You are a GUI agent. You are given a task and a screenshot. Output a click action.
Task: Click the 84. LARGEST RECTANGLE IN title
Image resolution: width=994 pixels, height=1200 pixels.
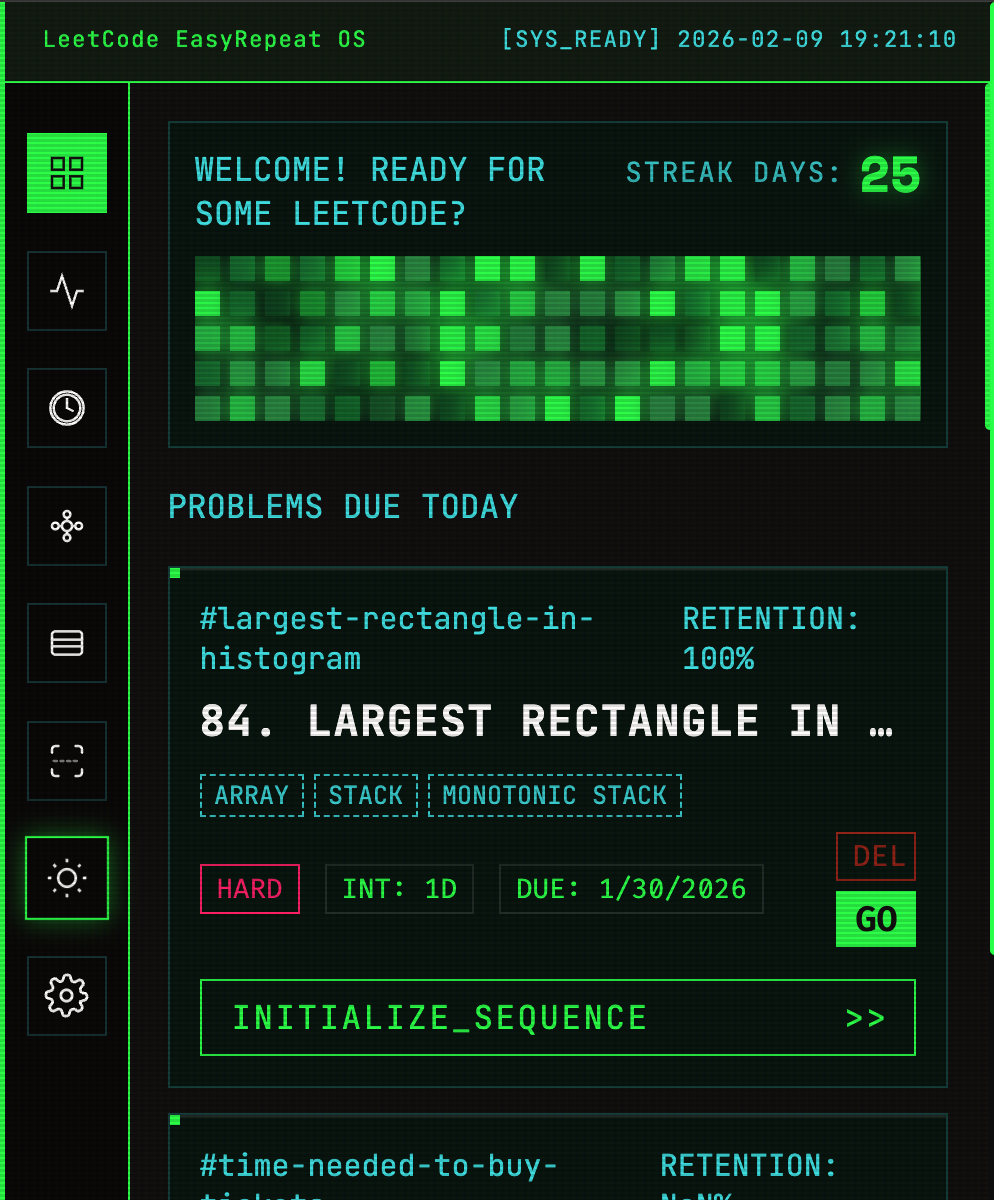[547, 721]
